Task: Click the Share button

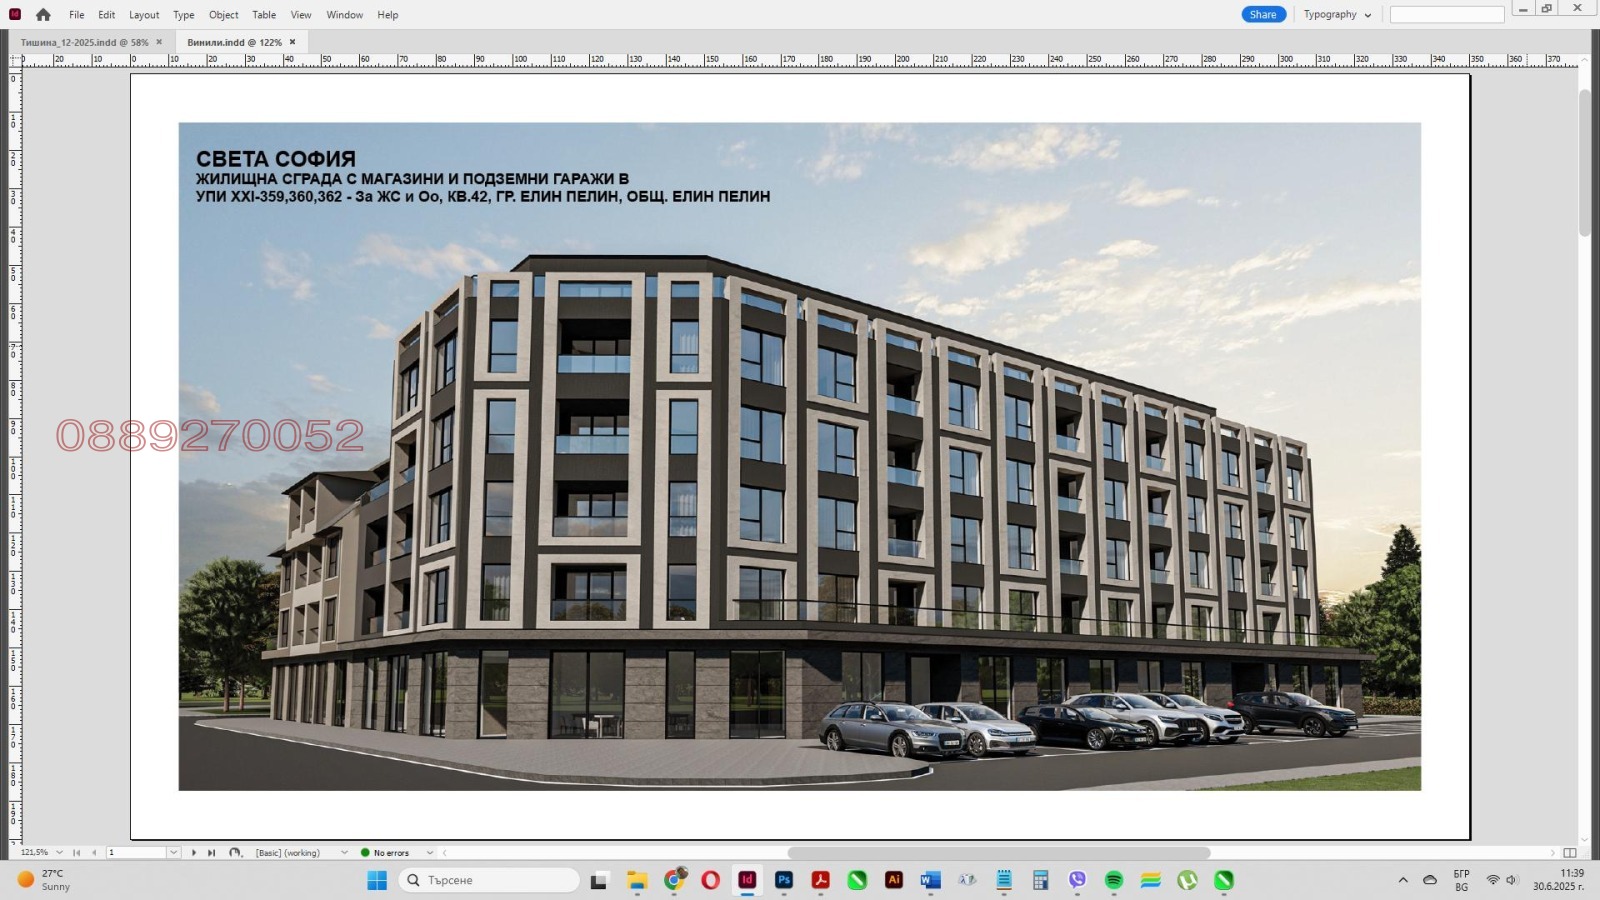Action: (1263, 15)
